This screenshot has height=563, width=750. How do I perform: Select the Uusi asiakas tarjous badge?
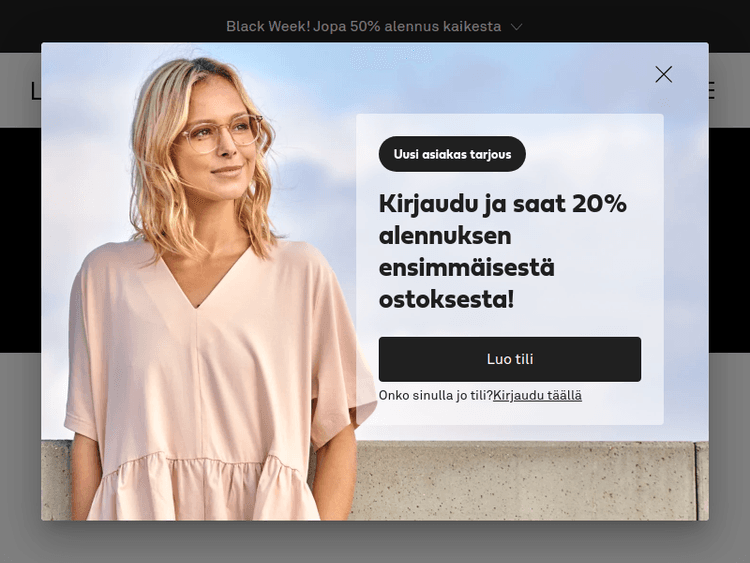[x=452, y=154]
